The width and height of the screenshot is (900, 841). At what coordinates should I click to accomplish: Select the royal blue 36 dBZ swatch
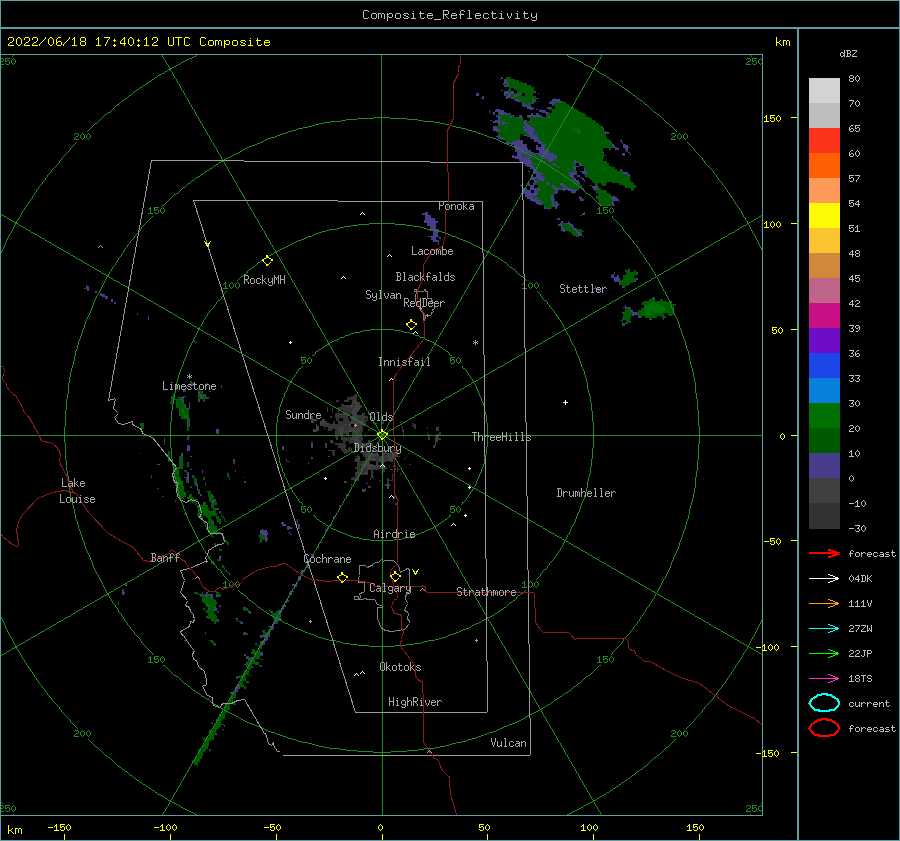tap(824, 366)
